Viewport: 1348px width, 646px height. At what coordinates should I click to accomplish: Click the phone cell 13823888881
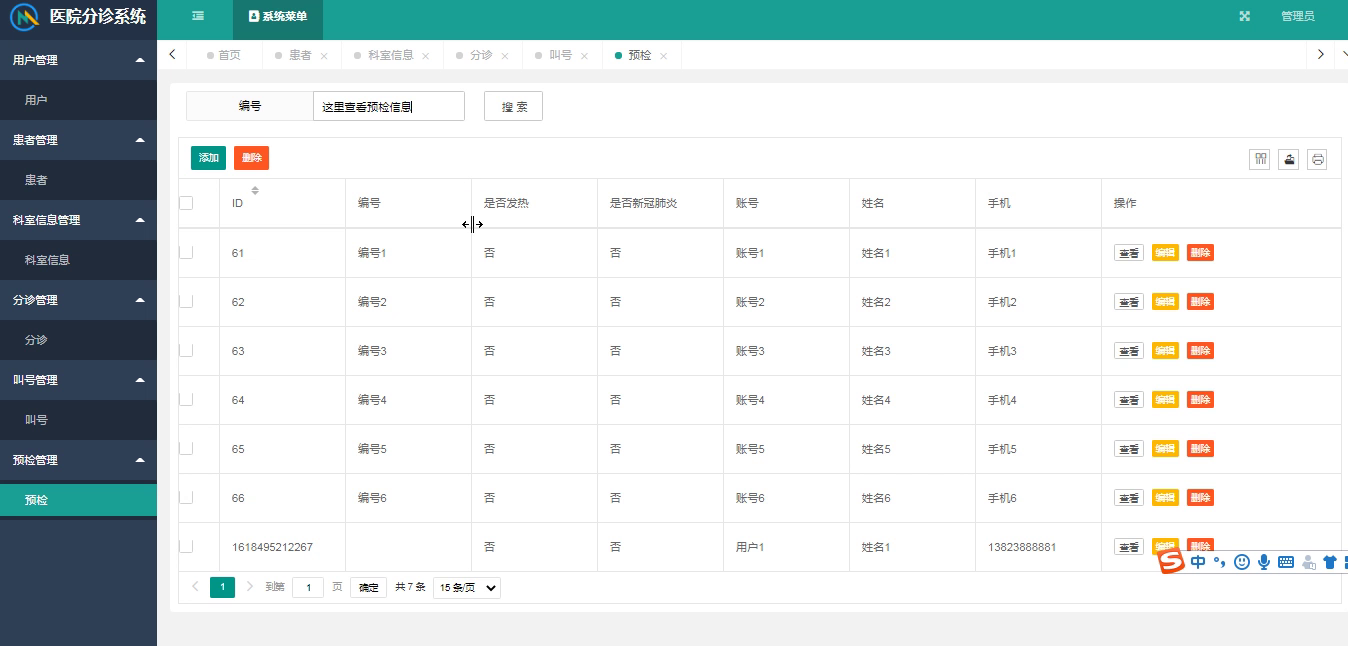(x=1022, y=547)
